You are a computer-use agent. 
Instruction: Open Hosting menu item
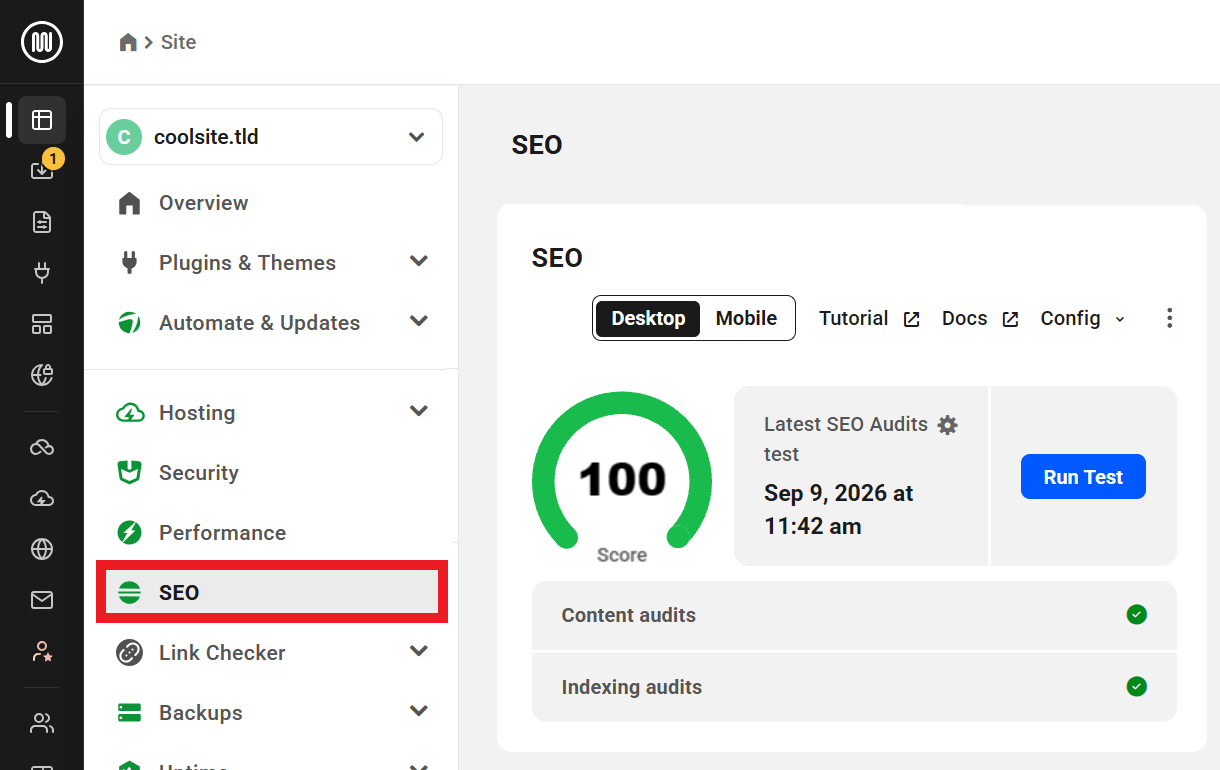(x=197, y=413)
